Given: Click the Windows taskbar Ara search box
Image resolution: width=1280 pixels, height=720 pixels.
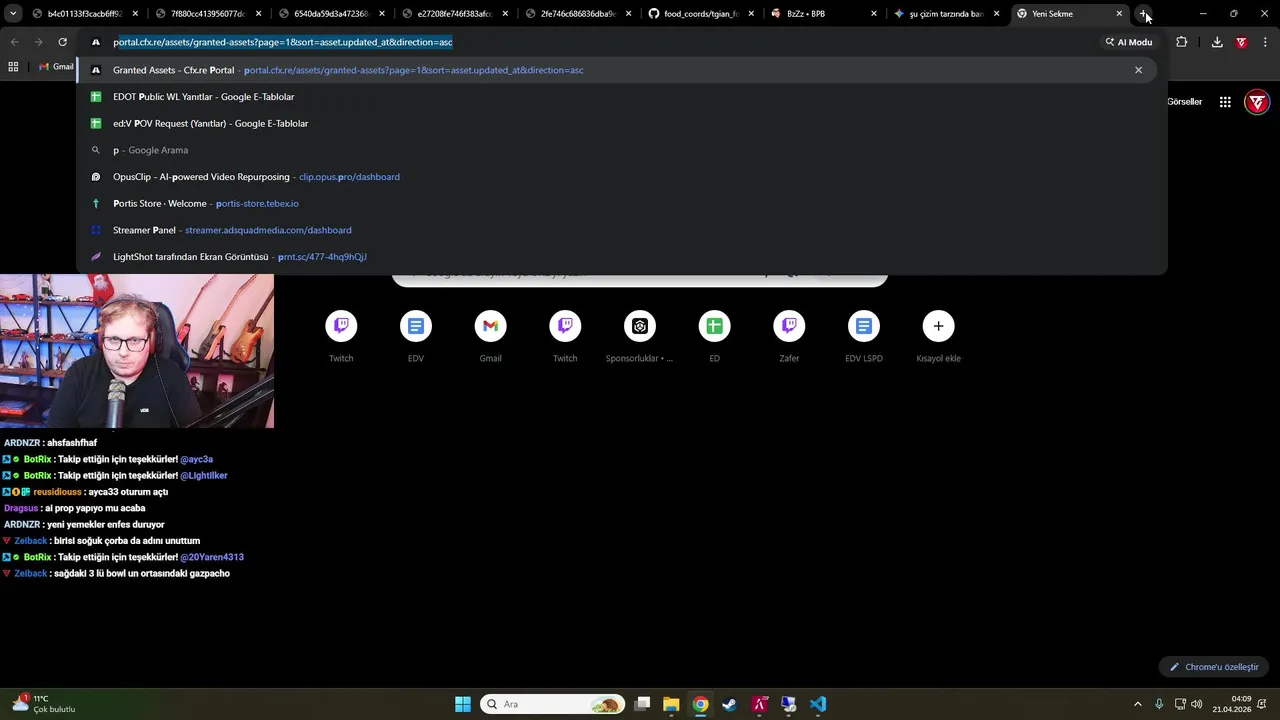Looking at the screenshot, I should coord(552,704).
